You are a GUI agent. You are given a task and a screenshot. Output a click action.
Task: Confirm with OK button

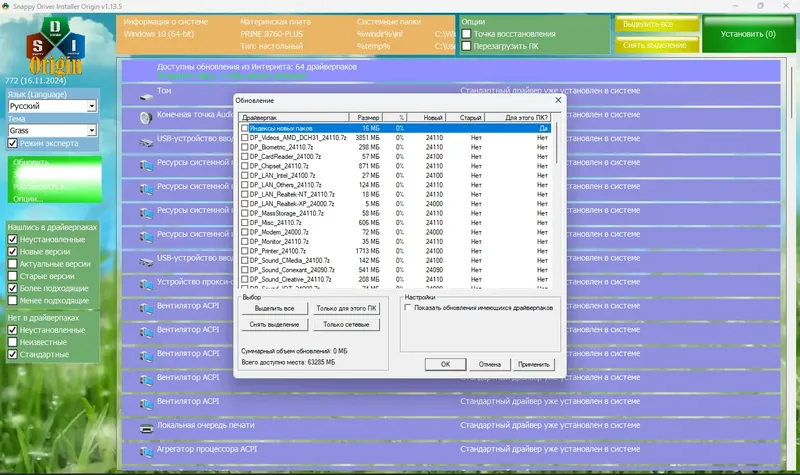[445, 364]
